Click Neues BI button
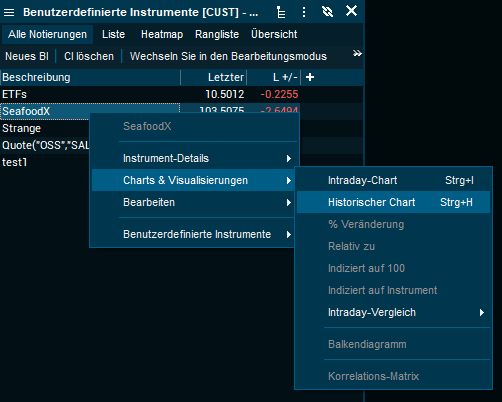 coord(27,56)
